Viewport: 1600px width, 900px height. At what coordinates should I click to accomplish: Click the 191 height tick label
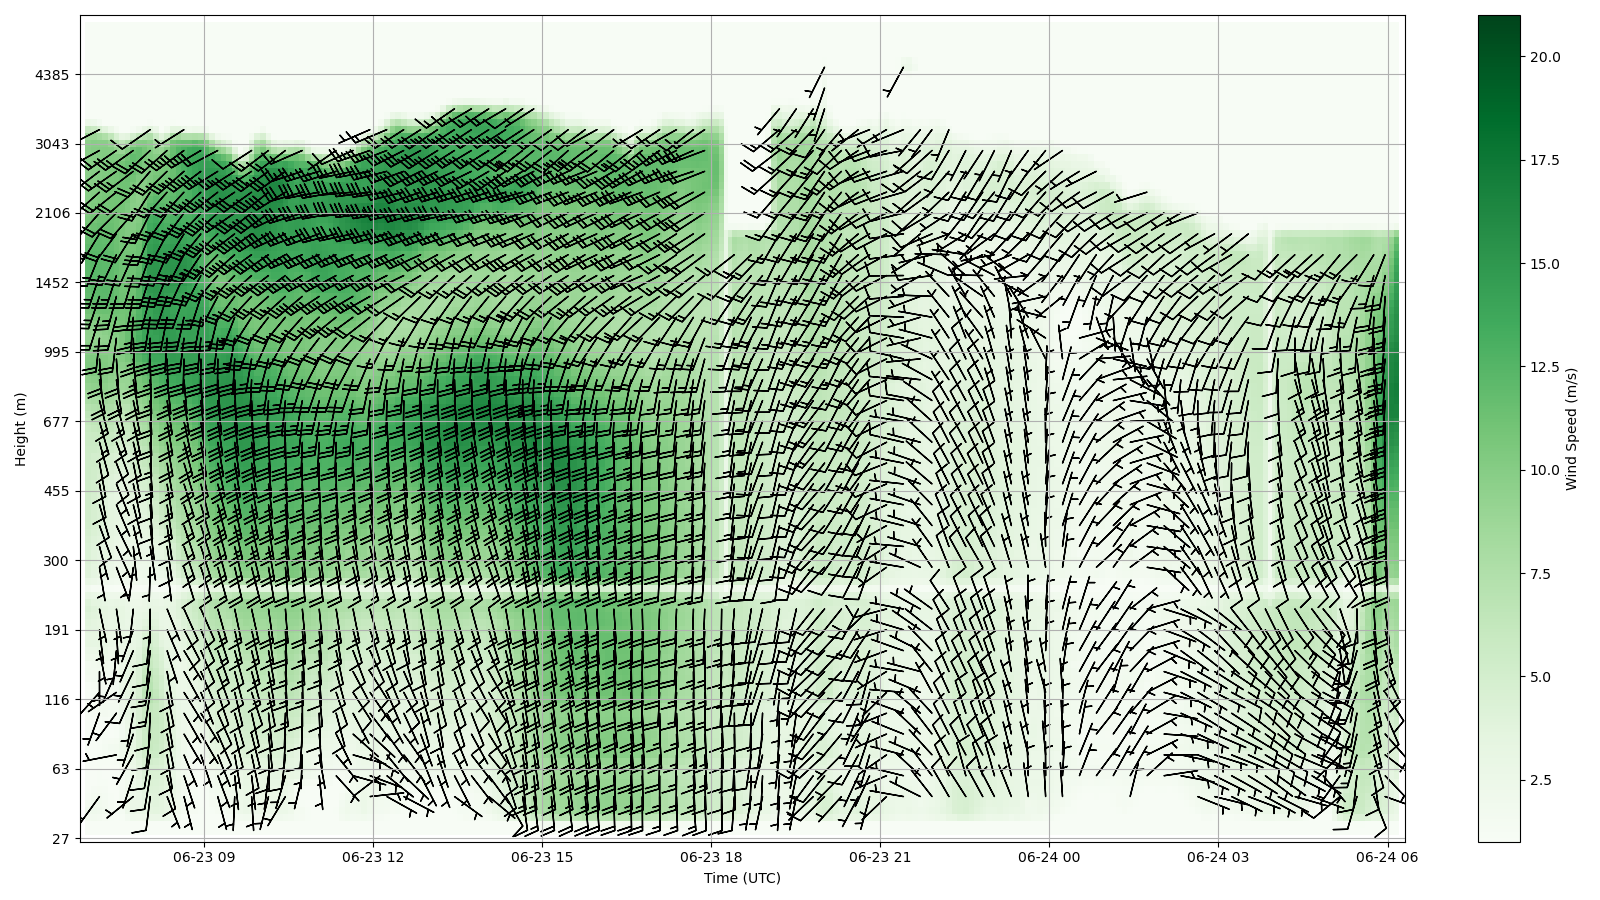[58, 630]
